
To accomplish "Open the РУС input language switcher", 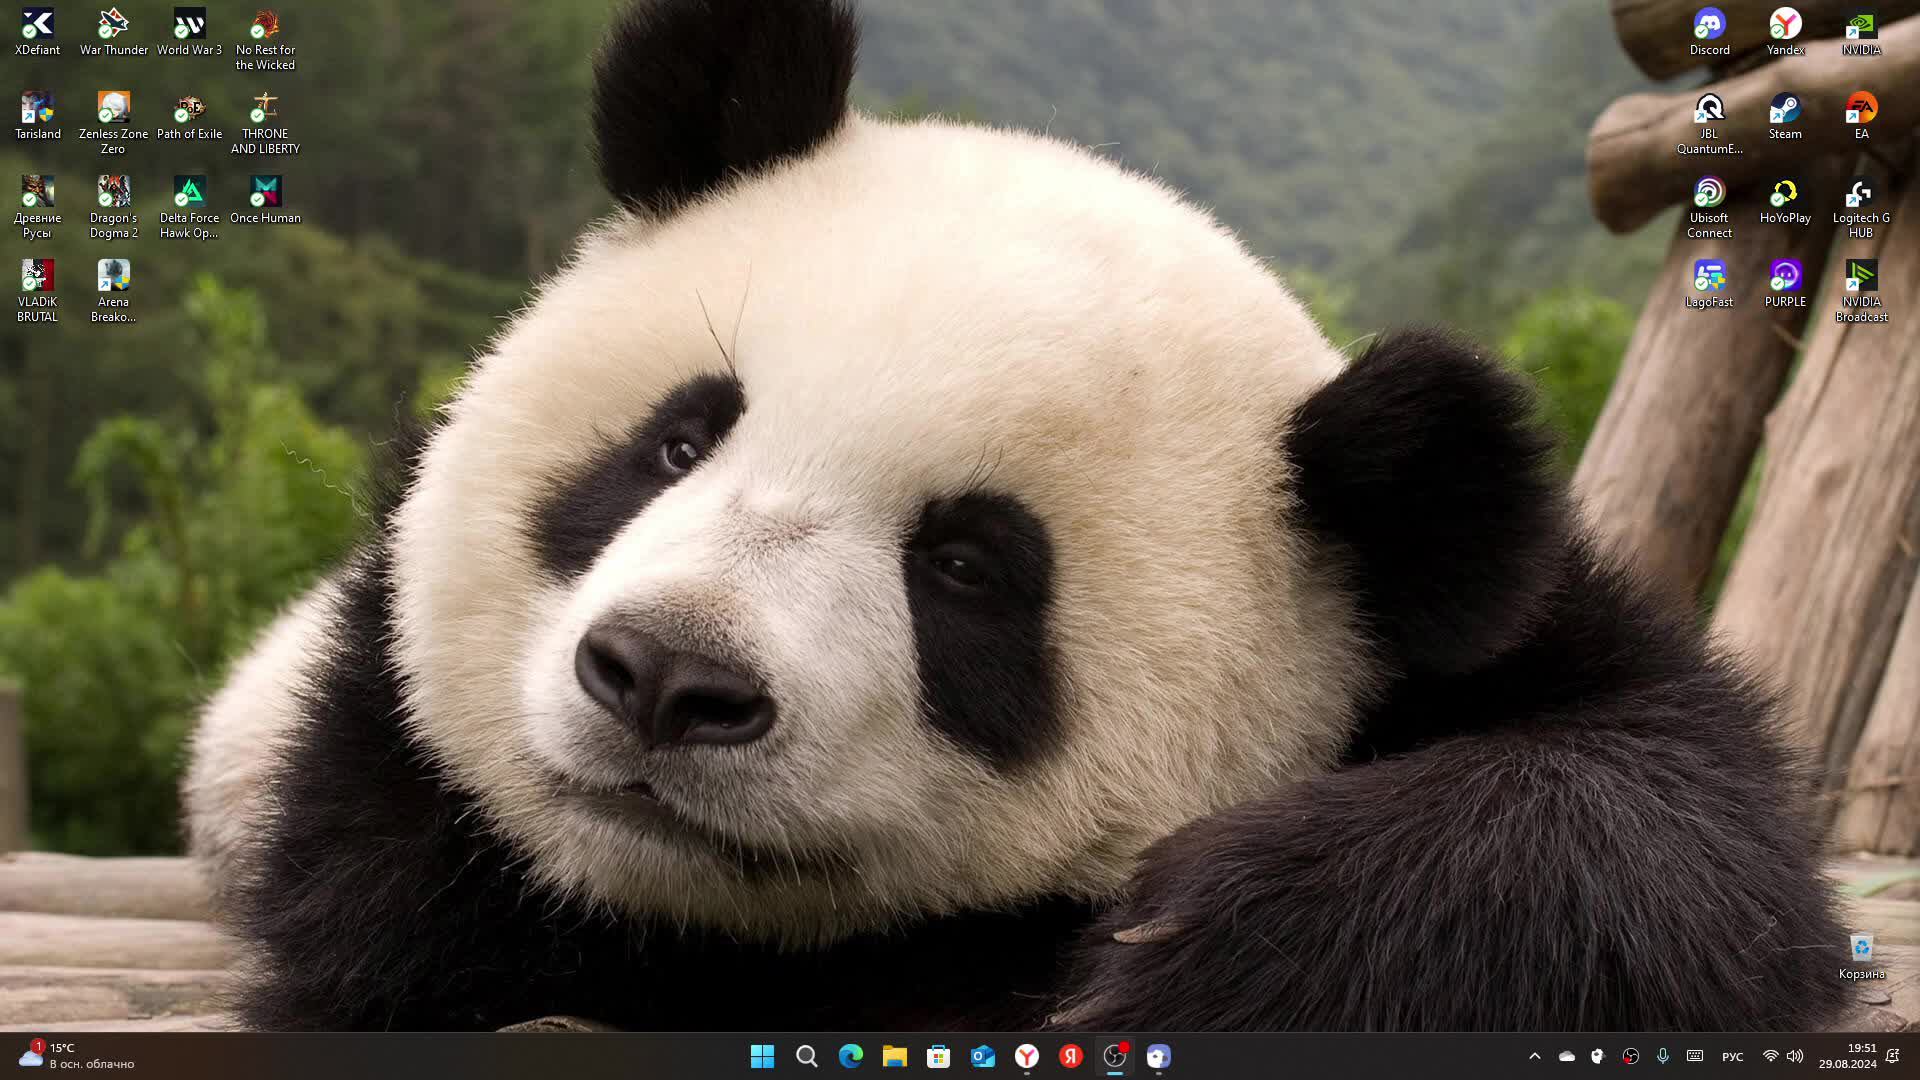I will pyautogui.click(x=1732, y=1057).
